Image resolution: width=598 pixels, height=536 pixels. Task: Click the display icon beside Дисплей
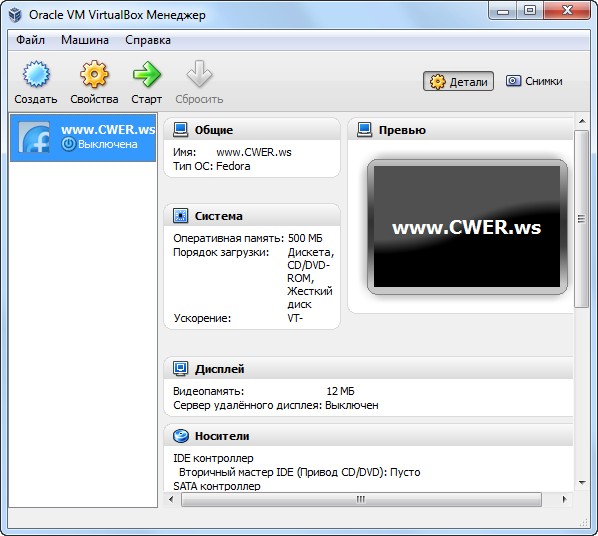(x=180, y=369)
